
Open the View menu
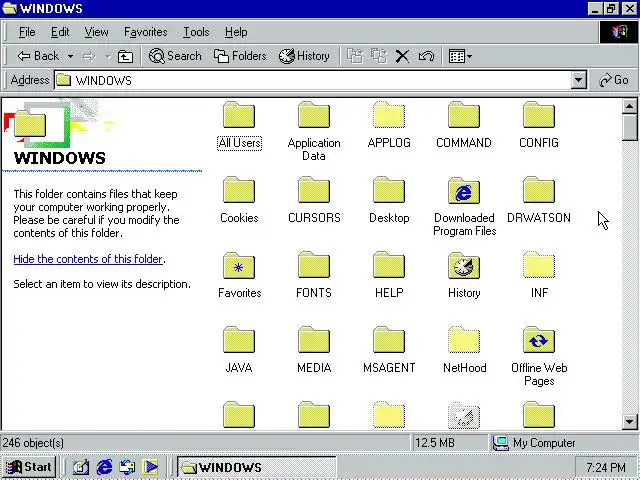[x=96, y=32]
